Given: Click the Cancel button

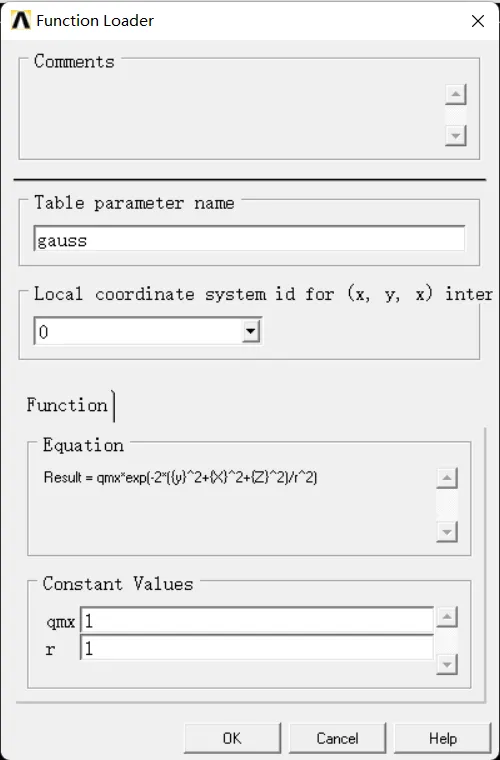Looking at the screenshot, I should click(x=337, y=738).
